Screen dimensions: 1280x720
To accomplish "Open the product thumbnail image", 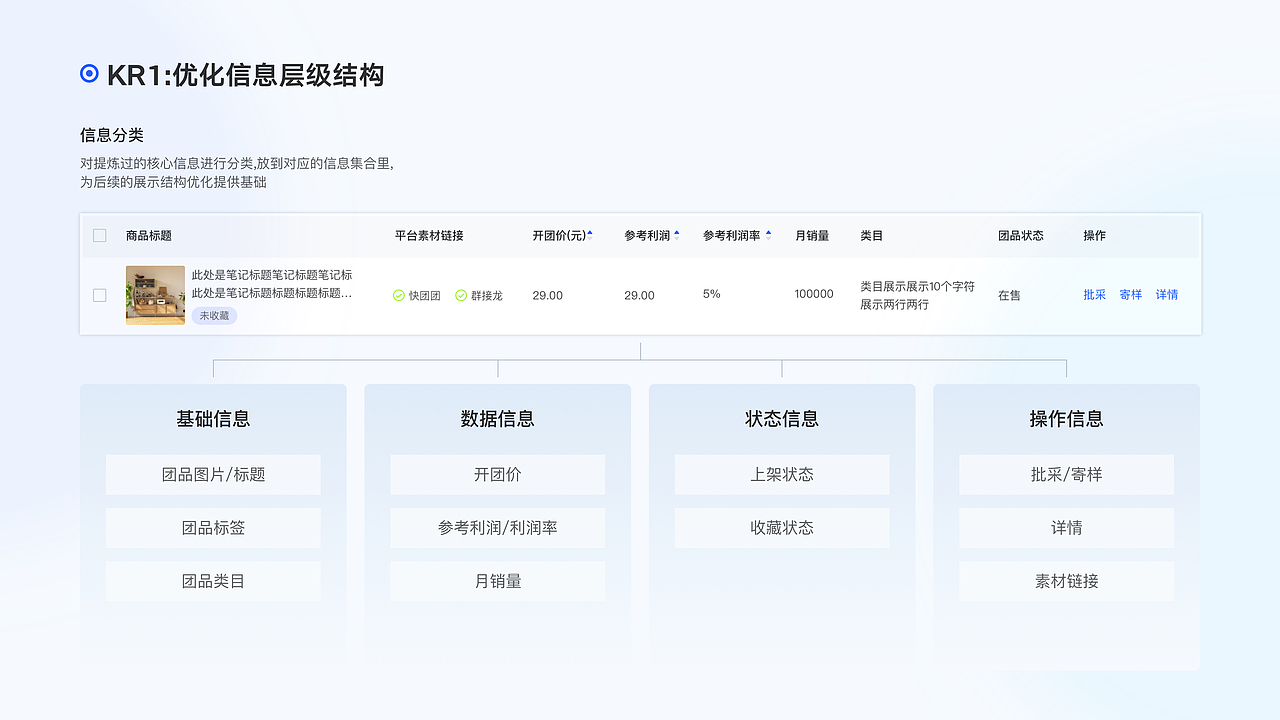I will [x=155, y=295].
